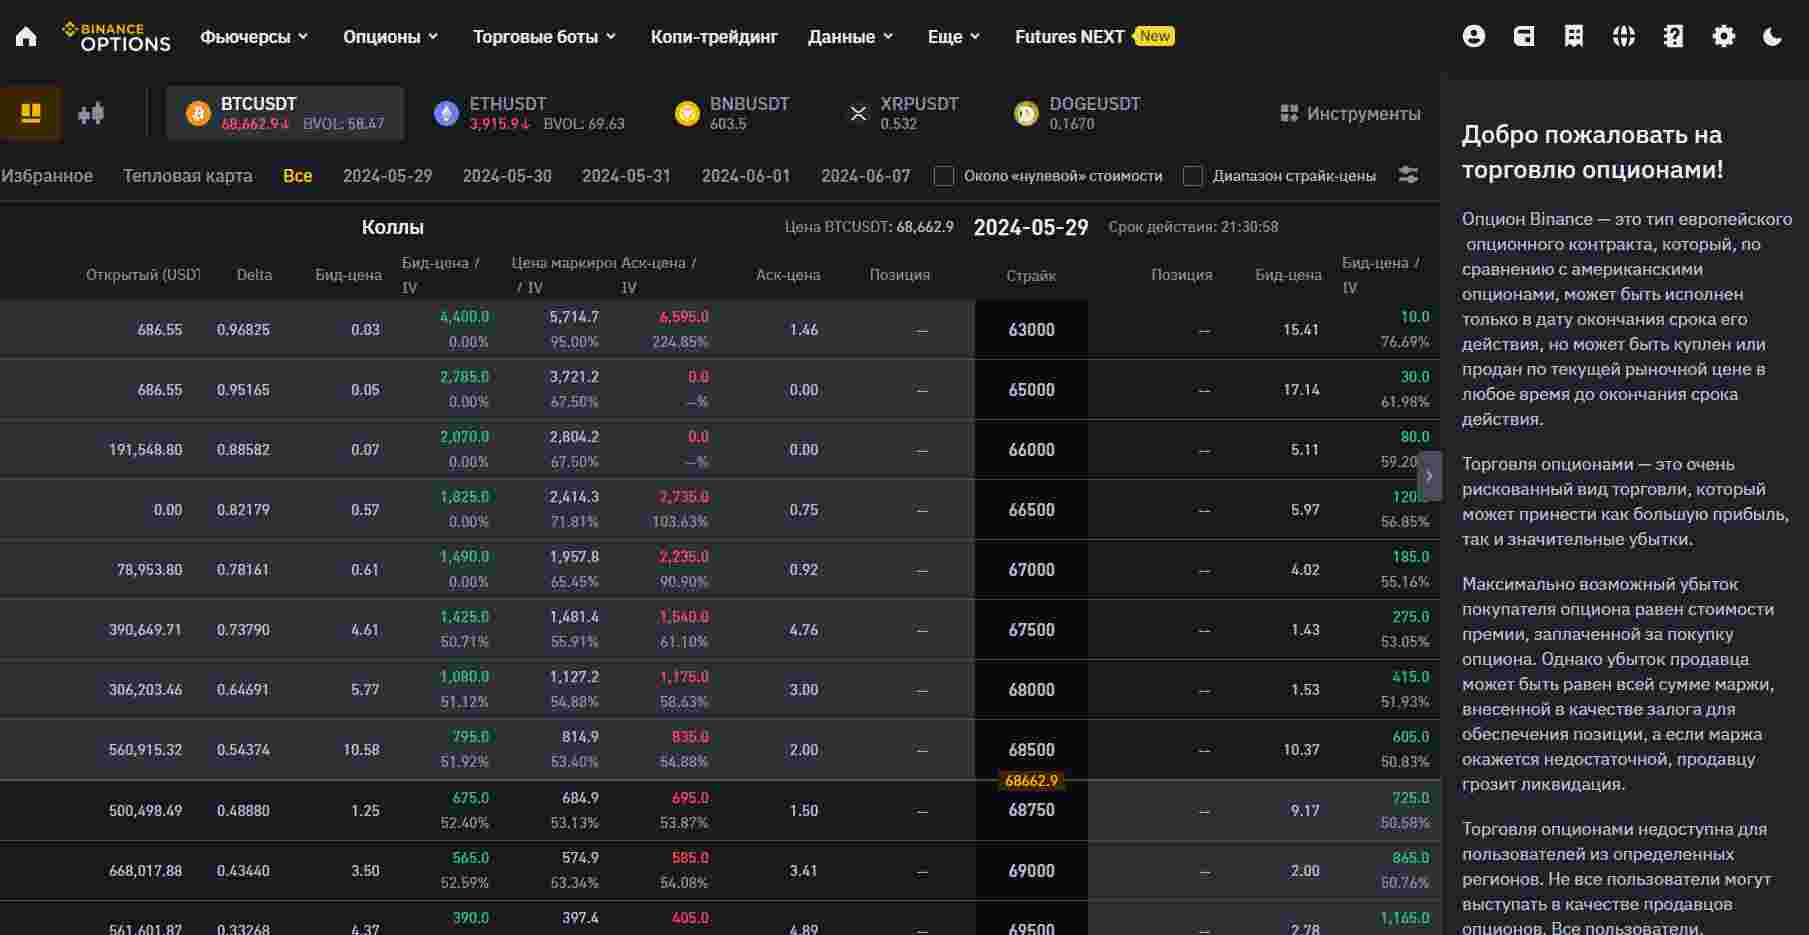Viewport: 1809px width, 935px height.
Task: Select the 2024-06-07 expiry tab
Action: coord(866,176)
